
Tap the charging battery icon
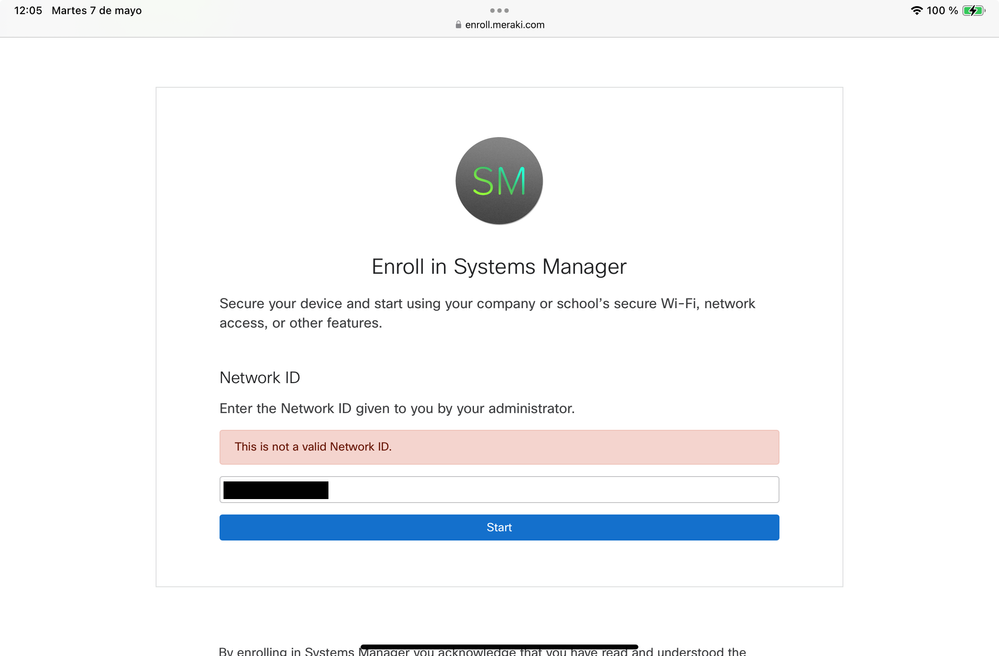tap(974, 10)
